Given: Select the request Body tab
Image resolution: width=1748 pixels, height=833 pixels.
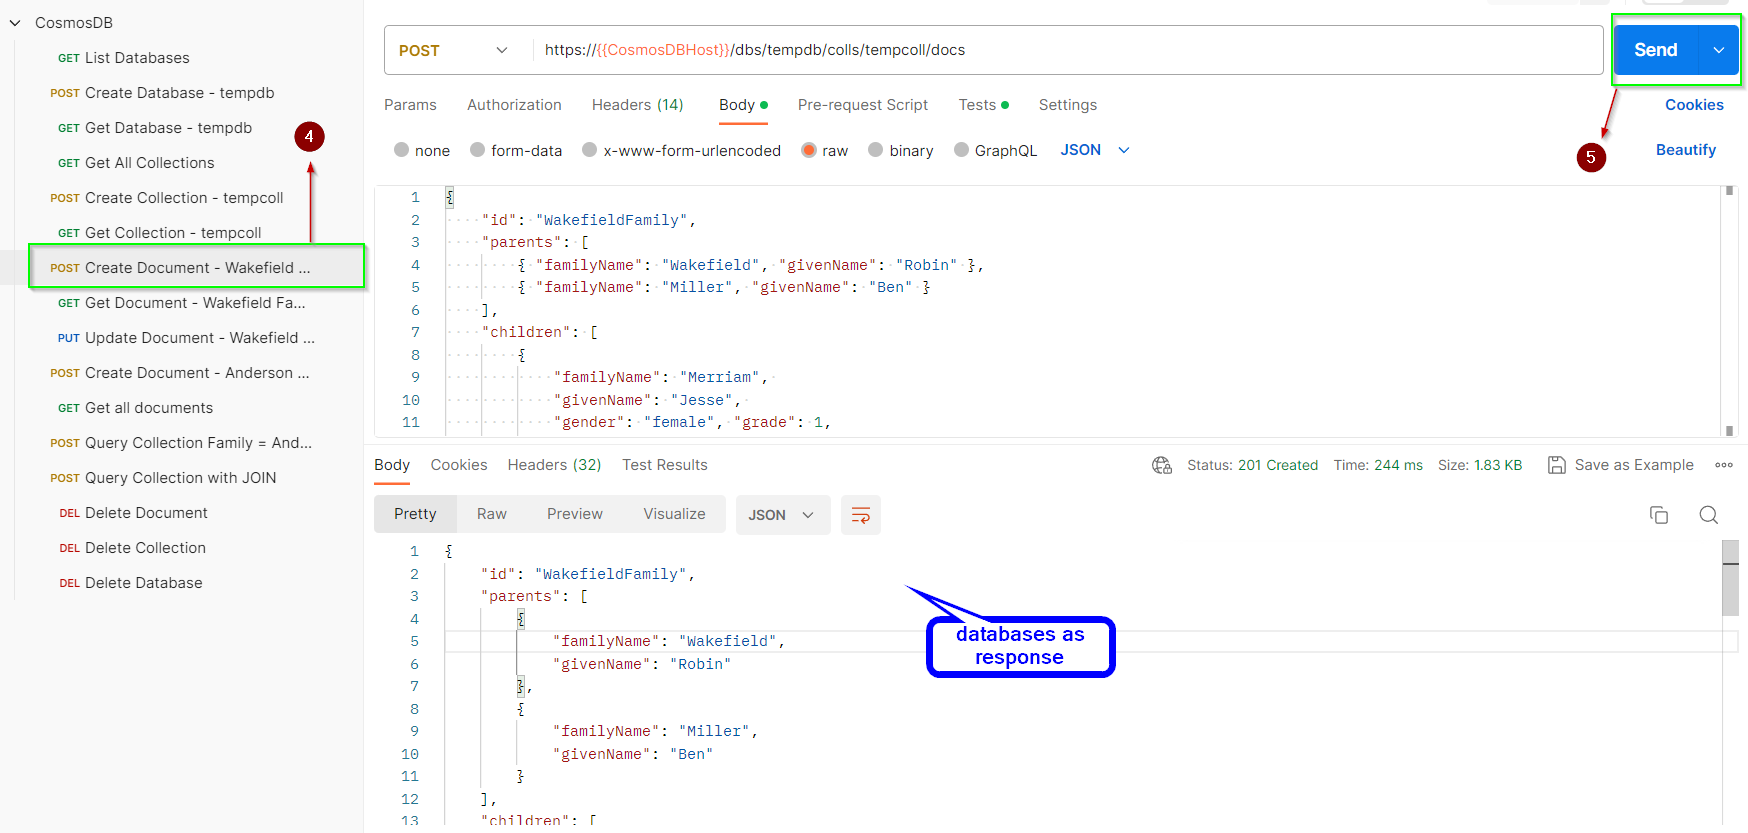Looking at the screenshot, I should click(743, 105).
